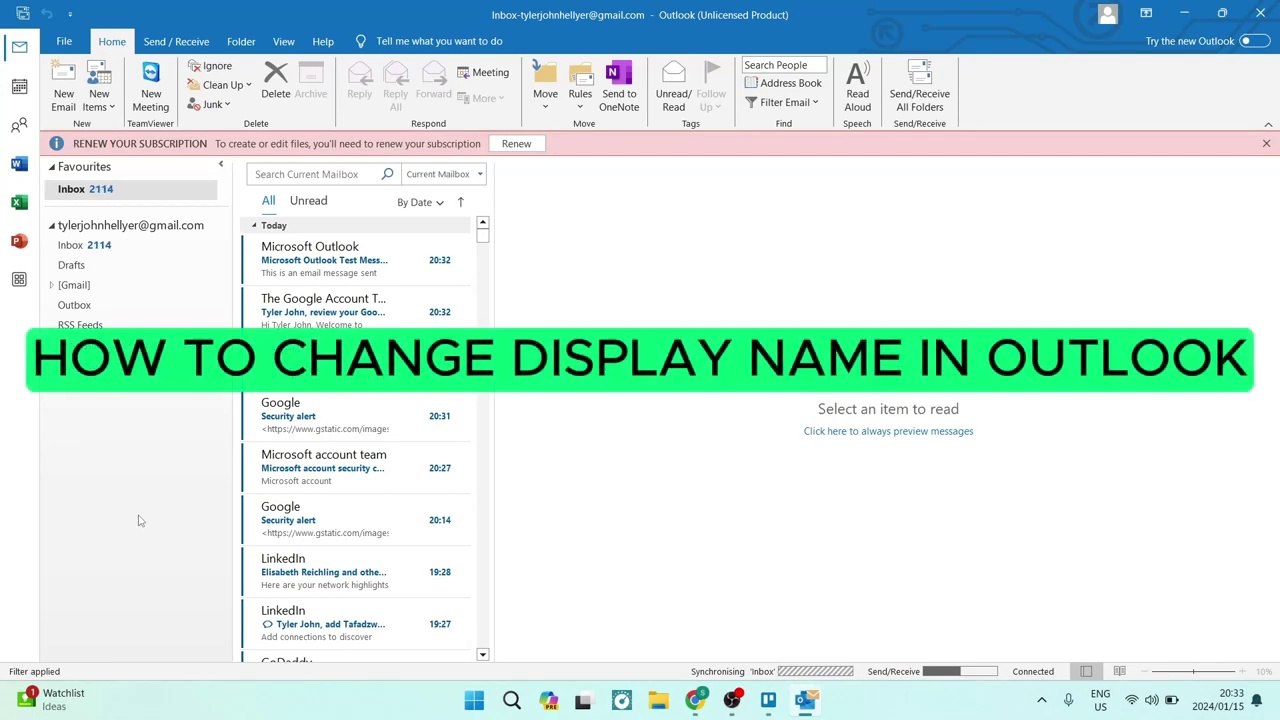This screenshot has width=1280, height=720.
Task: Select the Outbox folder
Action: coord(74,305)
